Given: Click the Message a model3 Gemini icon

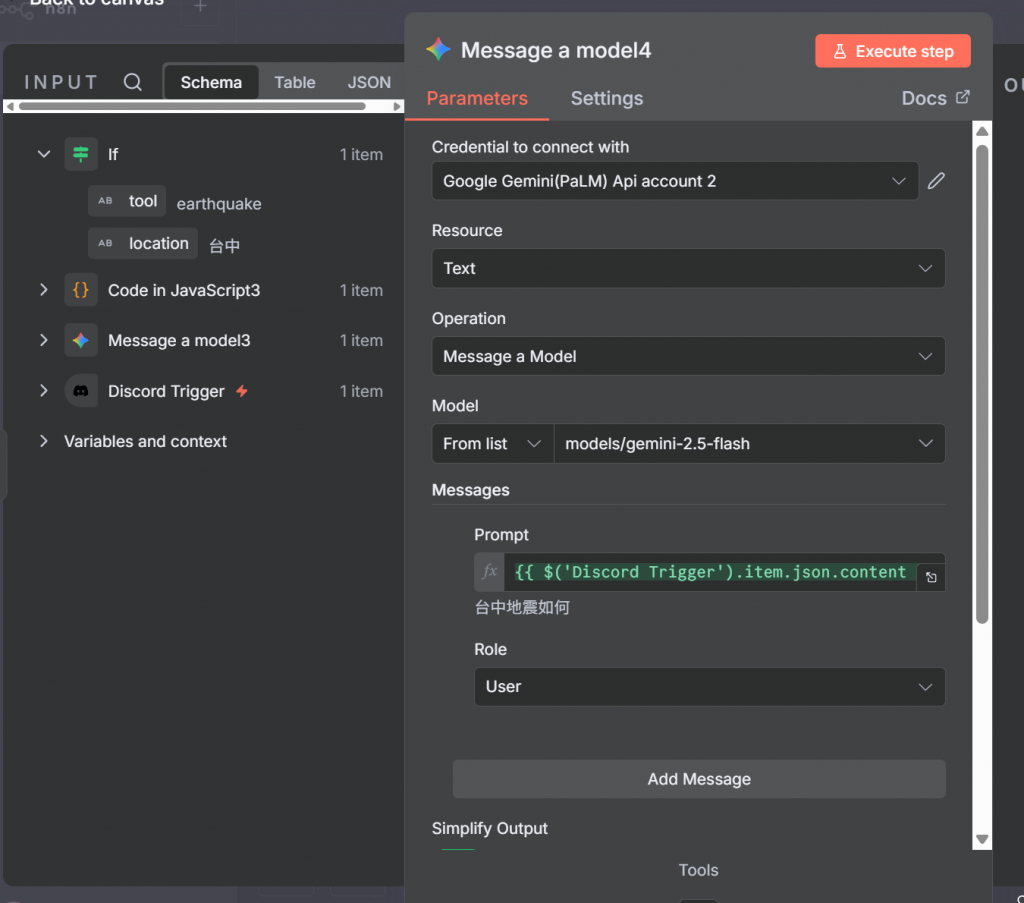Looking at the screenshot, I should point(81,340).
